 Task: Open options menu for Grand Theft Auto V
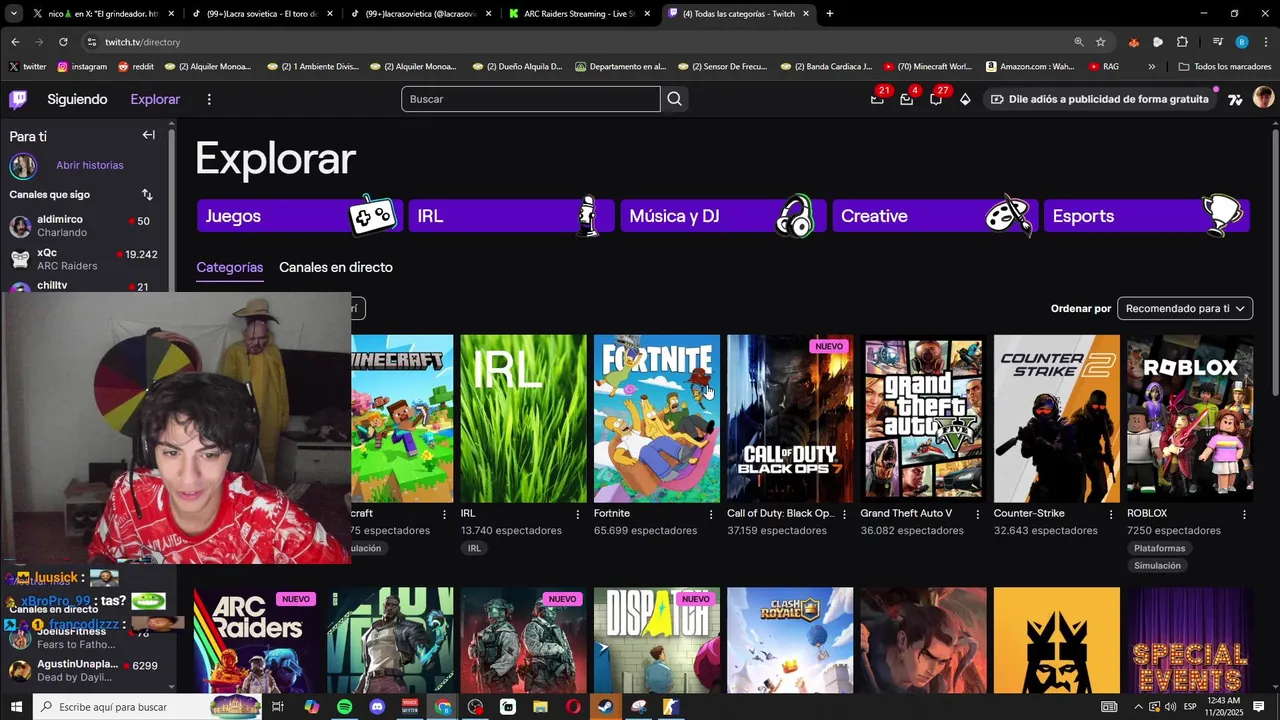click(977, 514)
